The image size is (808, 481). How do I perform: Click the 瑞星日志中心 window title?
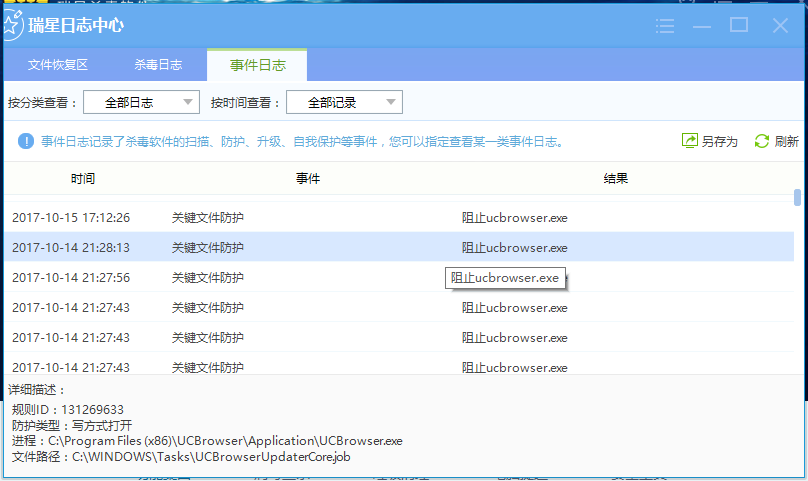pos(76,25)
